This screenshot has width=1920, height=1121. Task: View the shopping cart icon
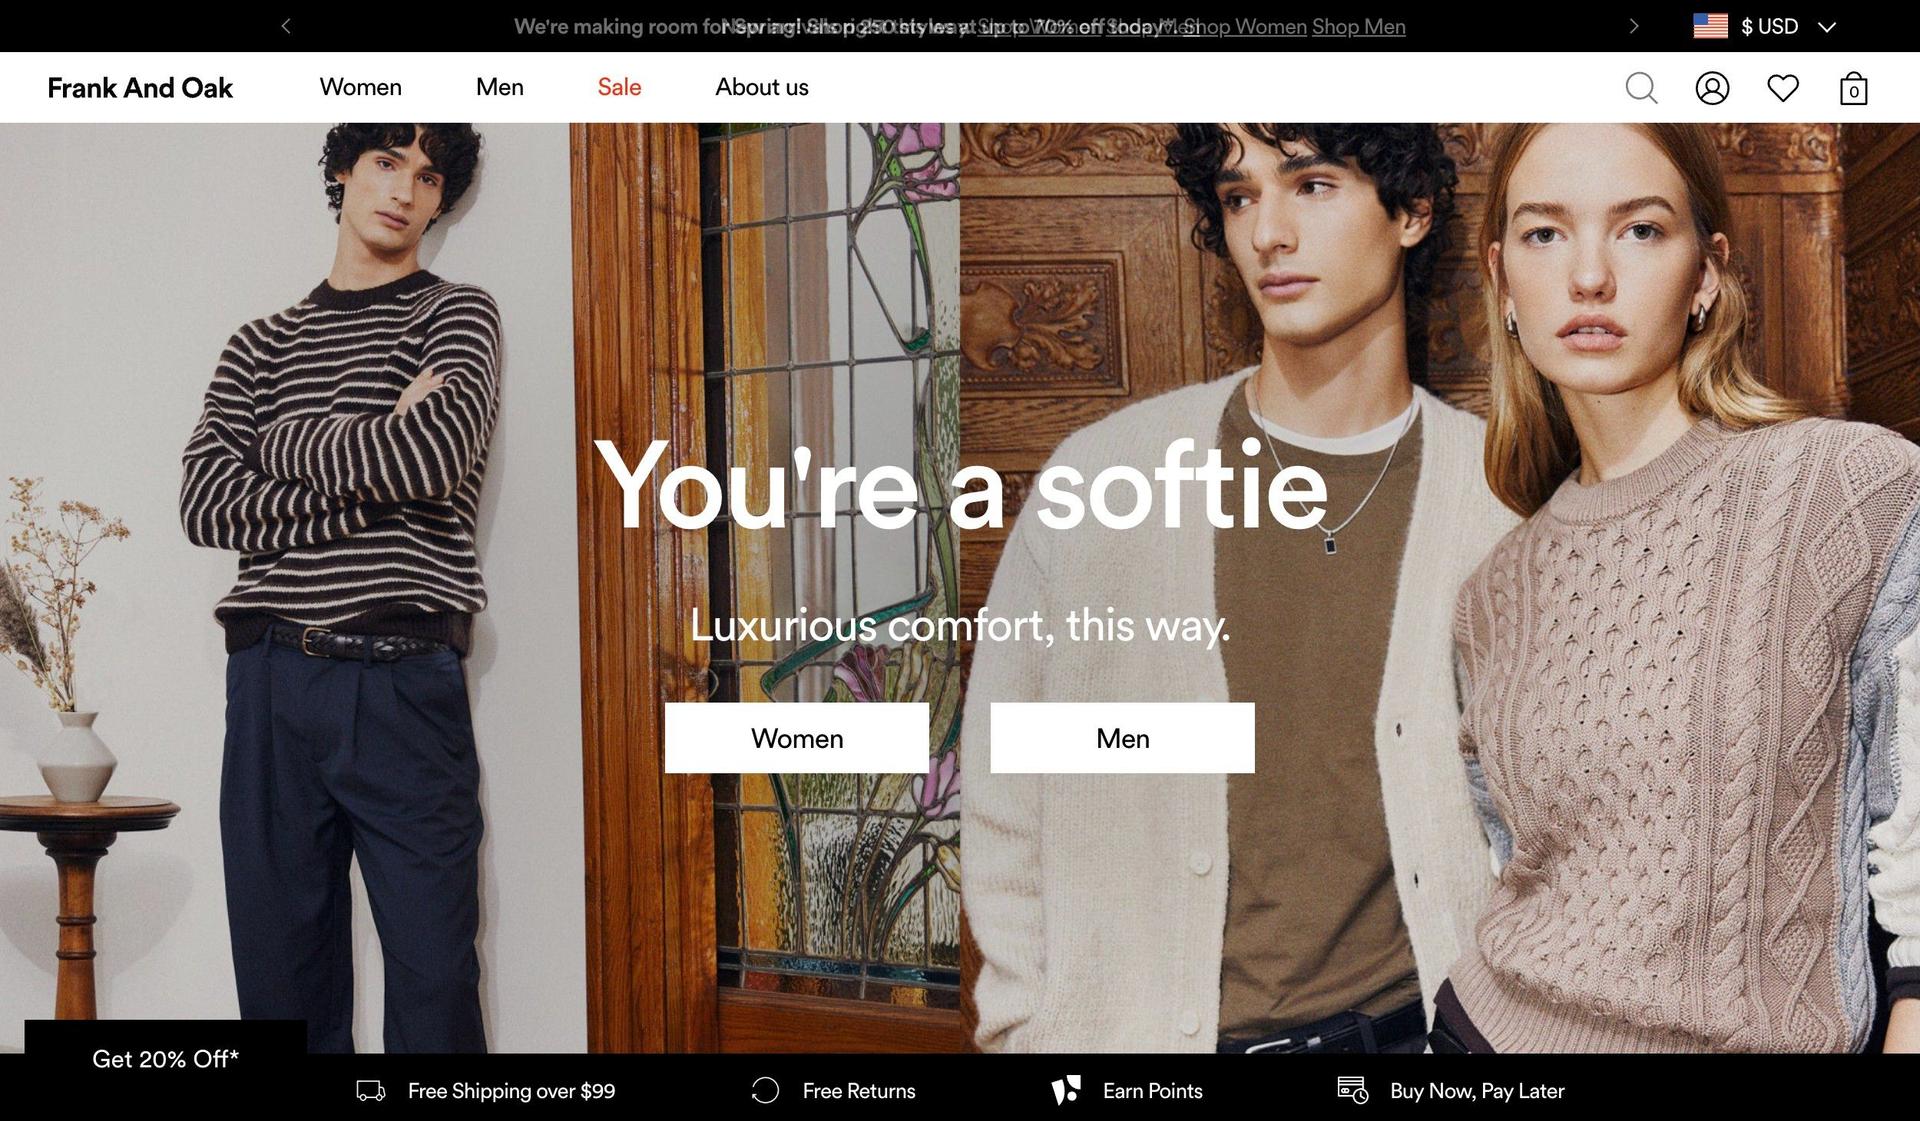pos(1853,87)
